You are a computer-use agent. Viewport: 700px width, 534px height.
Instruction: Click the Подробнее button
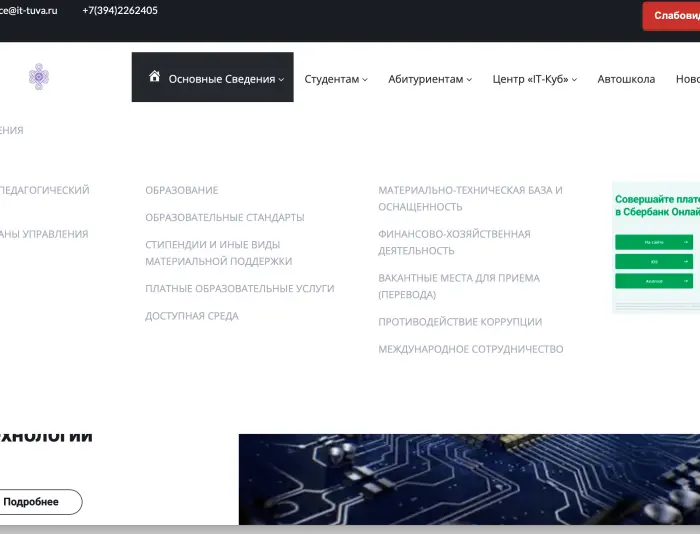pos(32,502)
